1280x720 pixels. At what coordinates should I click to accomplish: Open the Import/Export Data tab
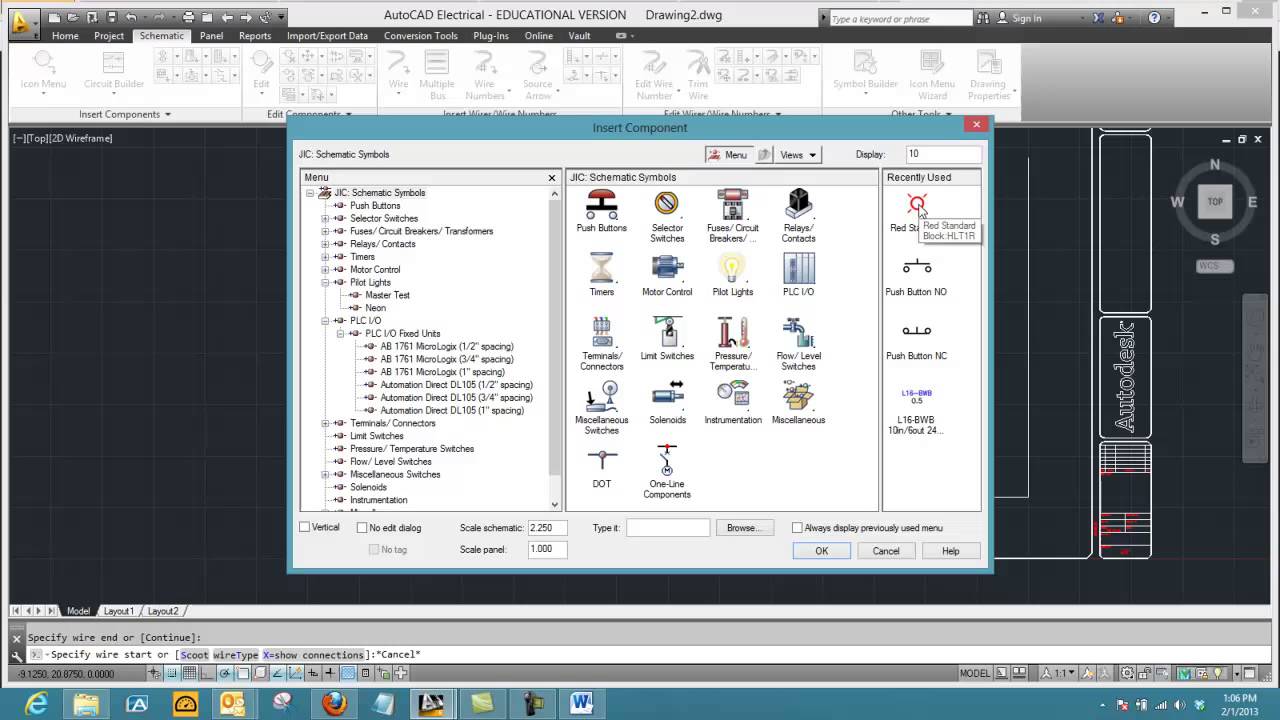click(327, 36)
